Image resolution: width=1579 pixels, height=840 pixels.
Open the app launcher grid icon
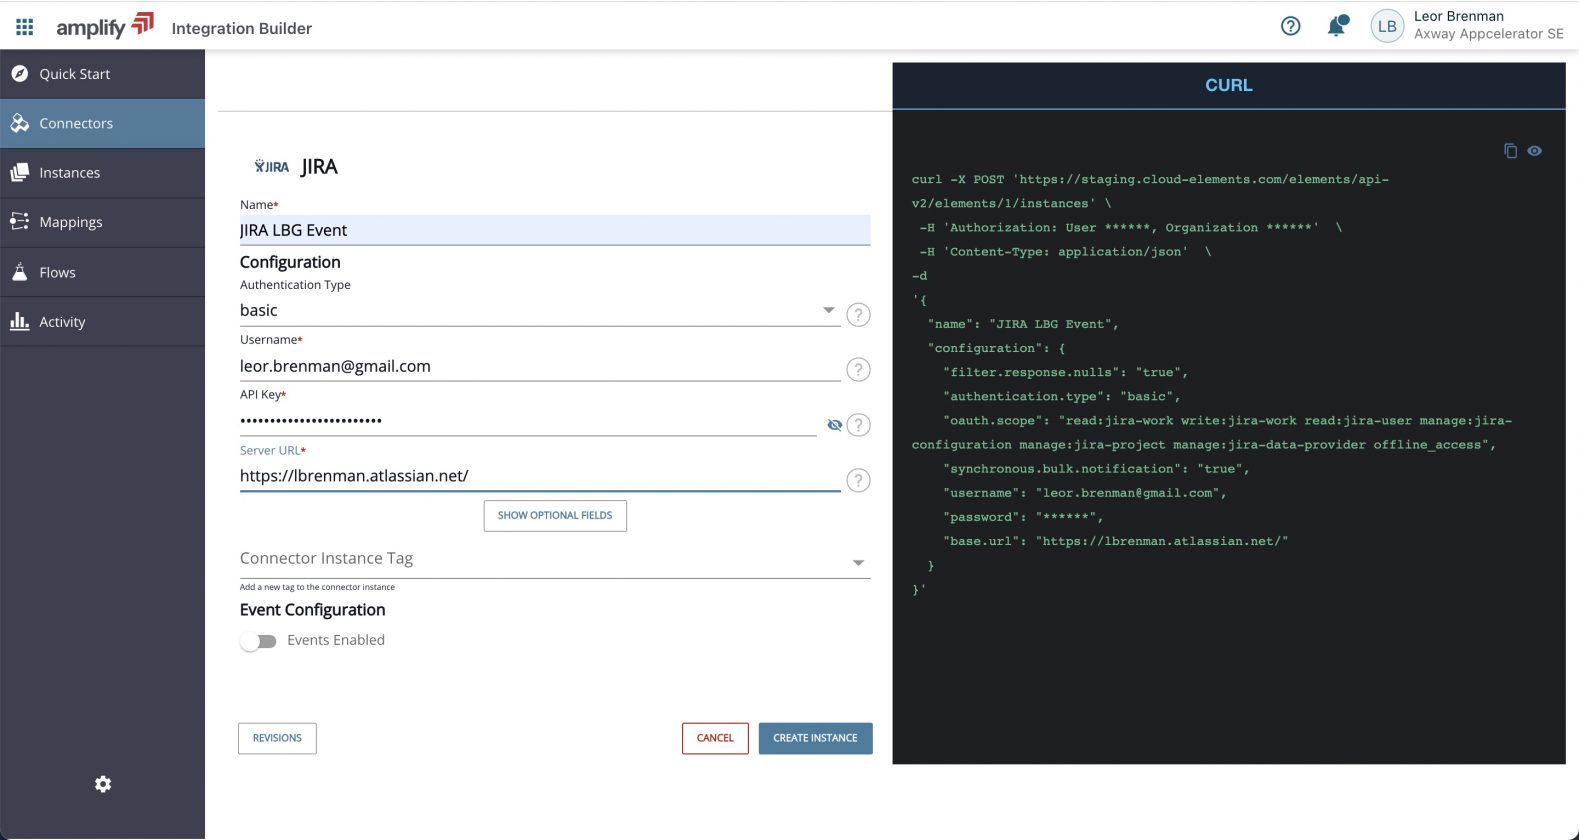[25, 27]
